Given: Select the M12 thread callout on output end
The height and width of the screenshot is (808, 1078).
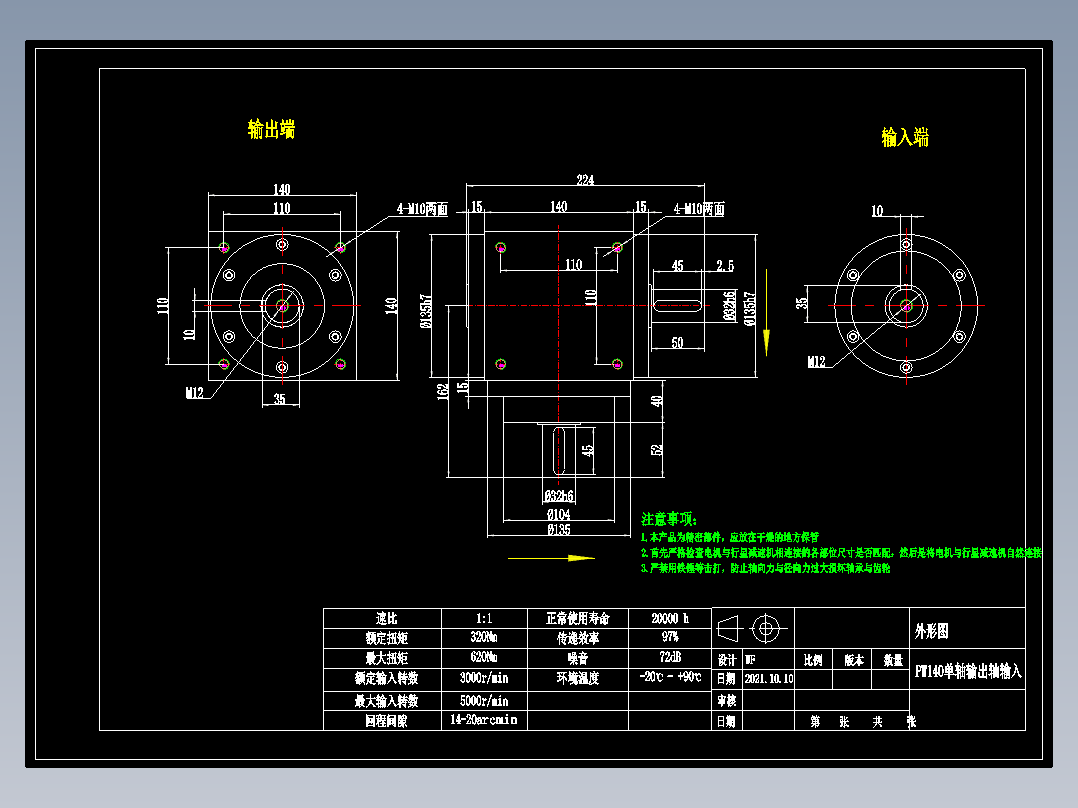Looking at the screenshot, I should 194,394.
